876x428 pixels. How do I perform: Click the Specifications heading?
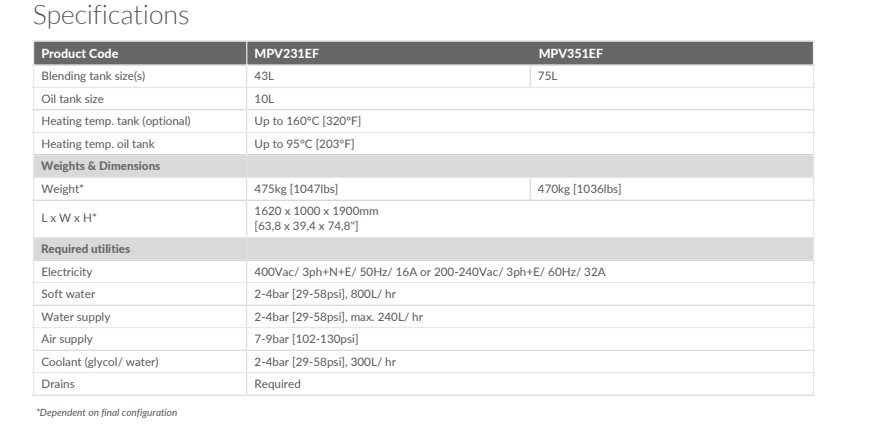pyautogui.click(x=111, y=16)
